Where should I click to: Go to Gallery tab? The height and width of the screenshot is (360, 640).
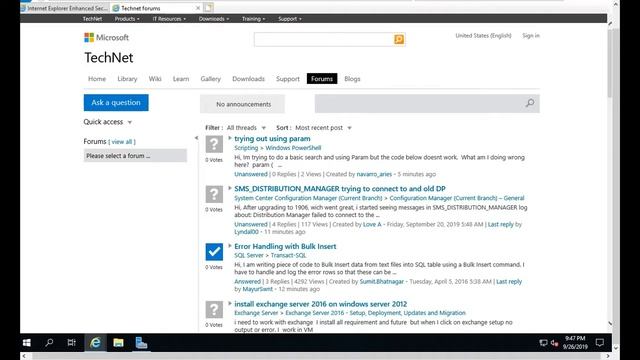tap(211, 79)
